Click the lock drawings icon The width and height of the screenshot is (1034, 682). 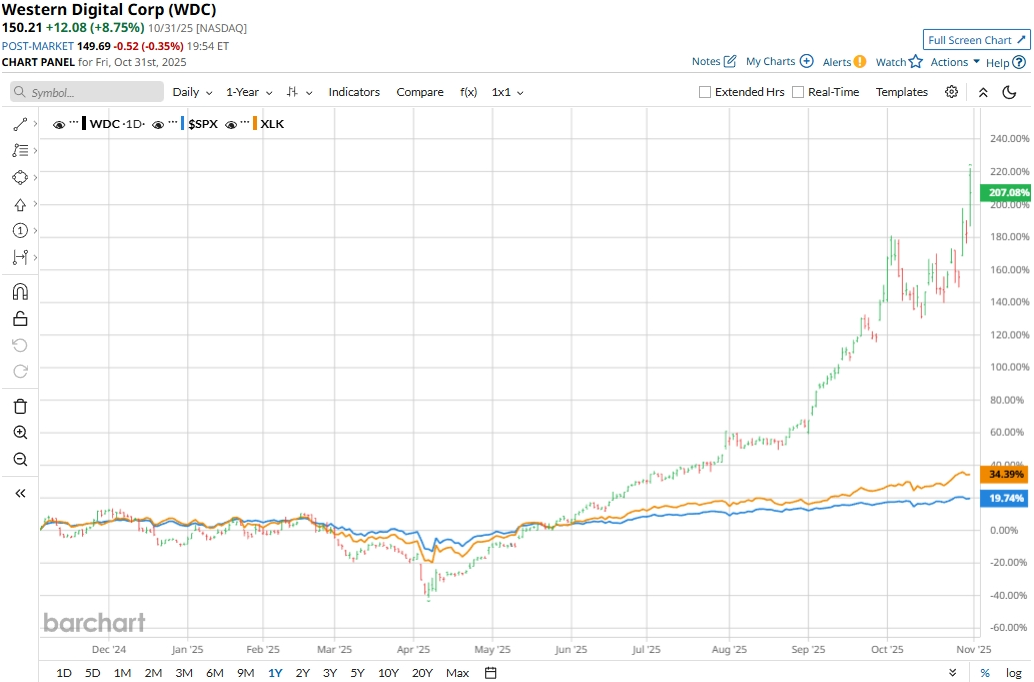coord(20,319)
